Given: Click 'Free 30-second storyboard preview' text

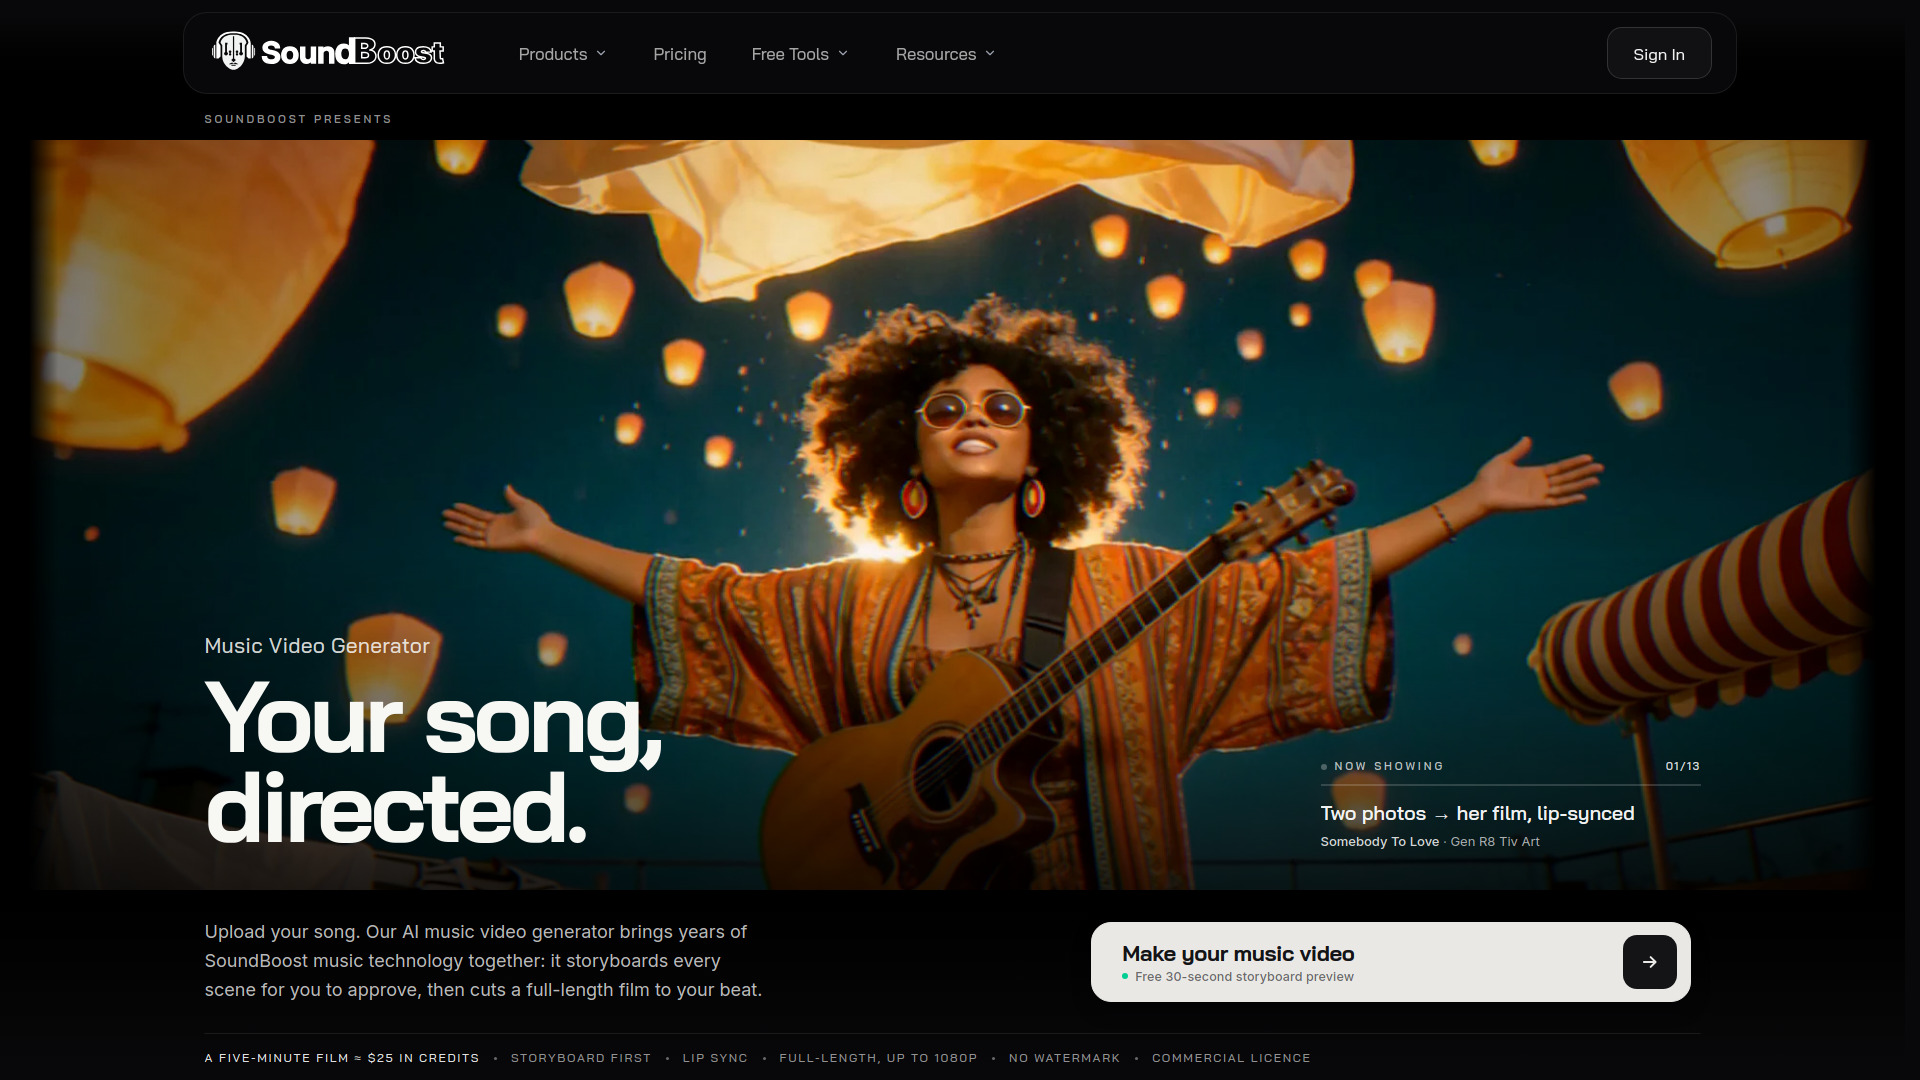Looking at the screenshot, I should (x=1244, y=977).
